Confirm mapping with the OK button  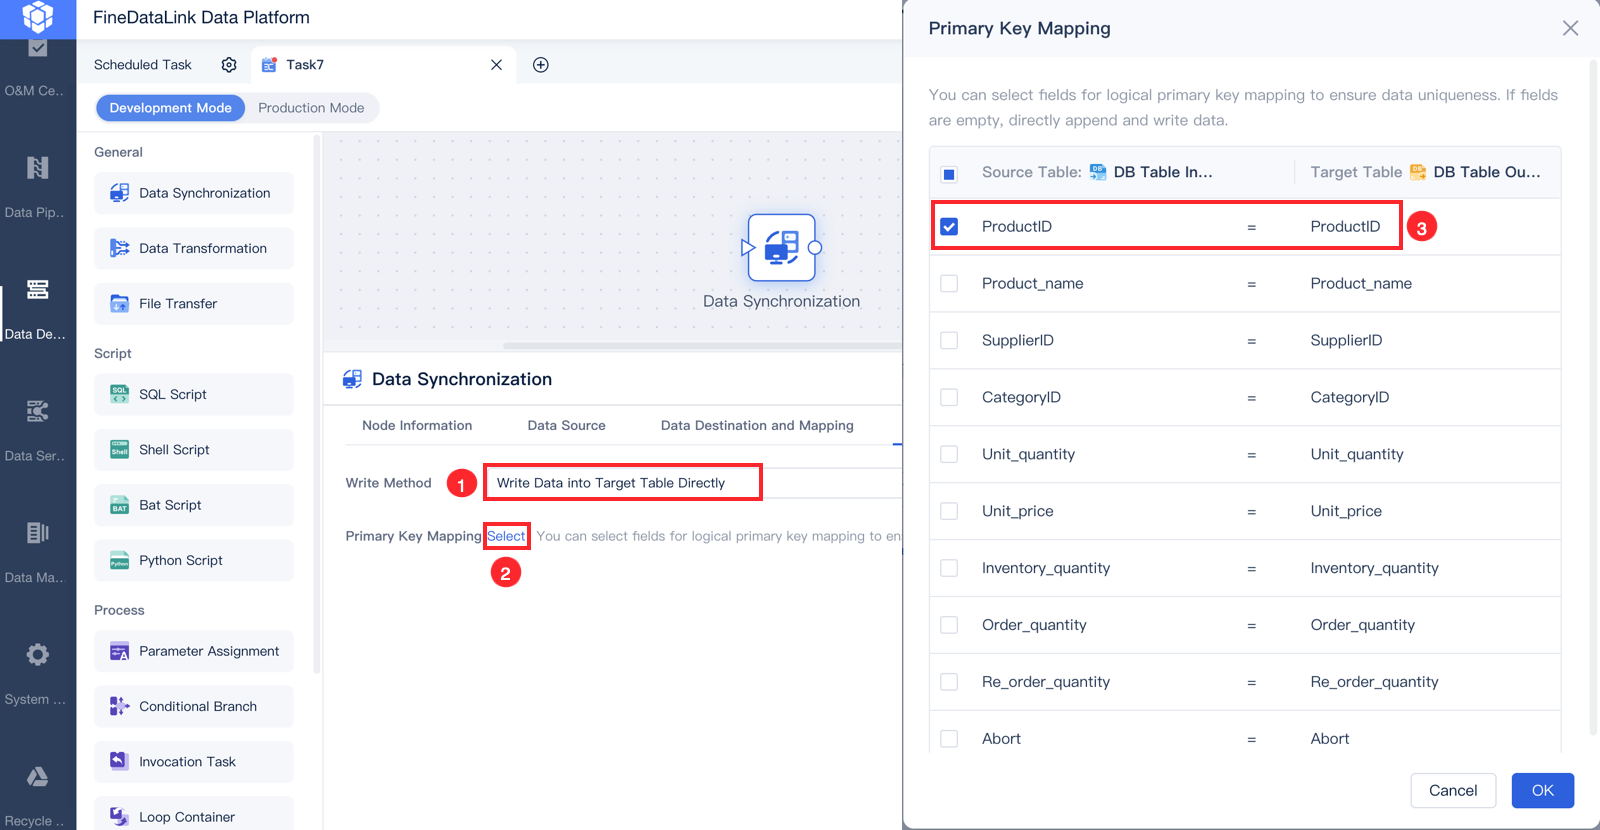tap(1543, 790)
